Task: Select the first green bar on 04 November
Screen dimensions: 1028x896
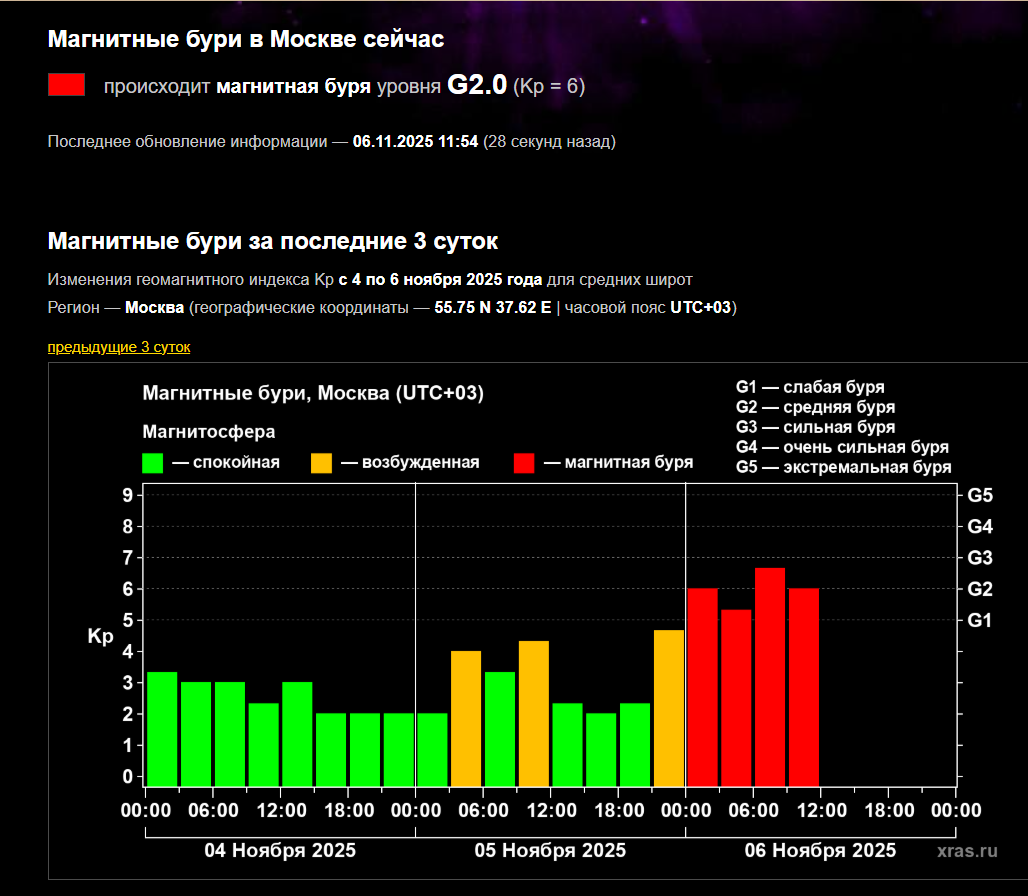Action: point(162,728)
